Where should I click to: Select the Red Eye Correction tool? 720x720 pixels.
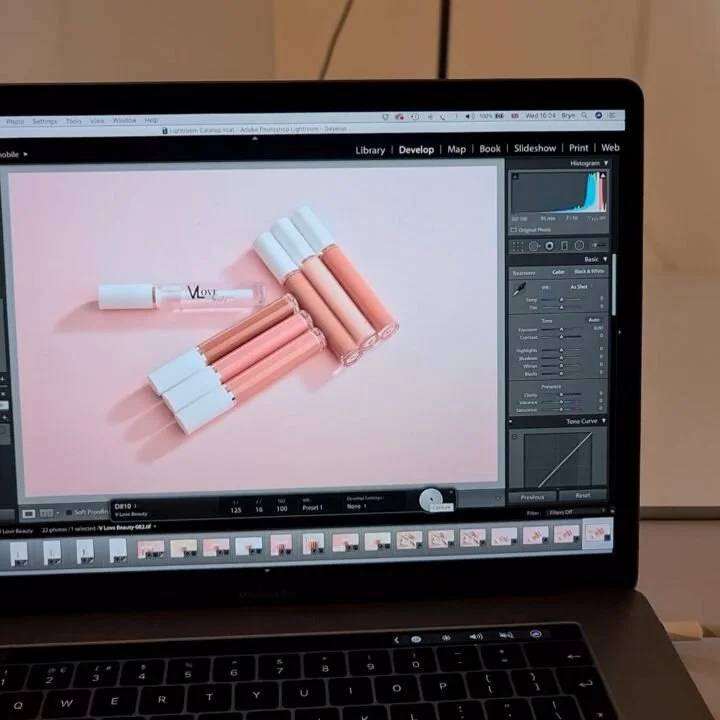549,246
